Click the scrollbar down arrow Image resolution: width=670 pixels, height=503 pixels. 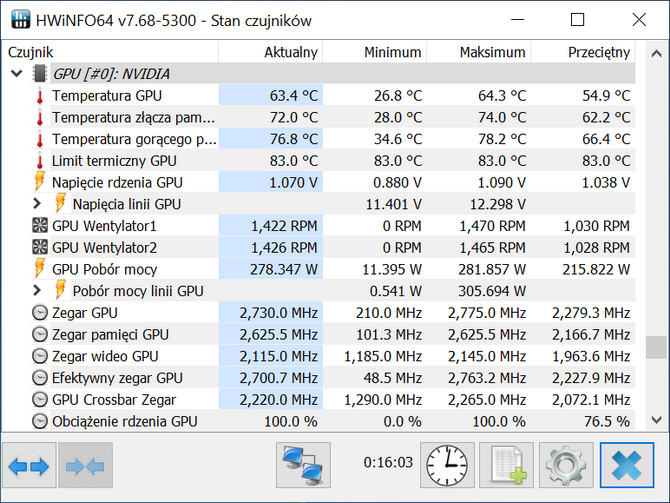pyautogui.click(x=656, y=420)
